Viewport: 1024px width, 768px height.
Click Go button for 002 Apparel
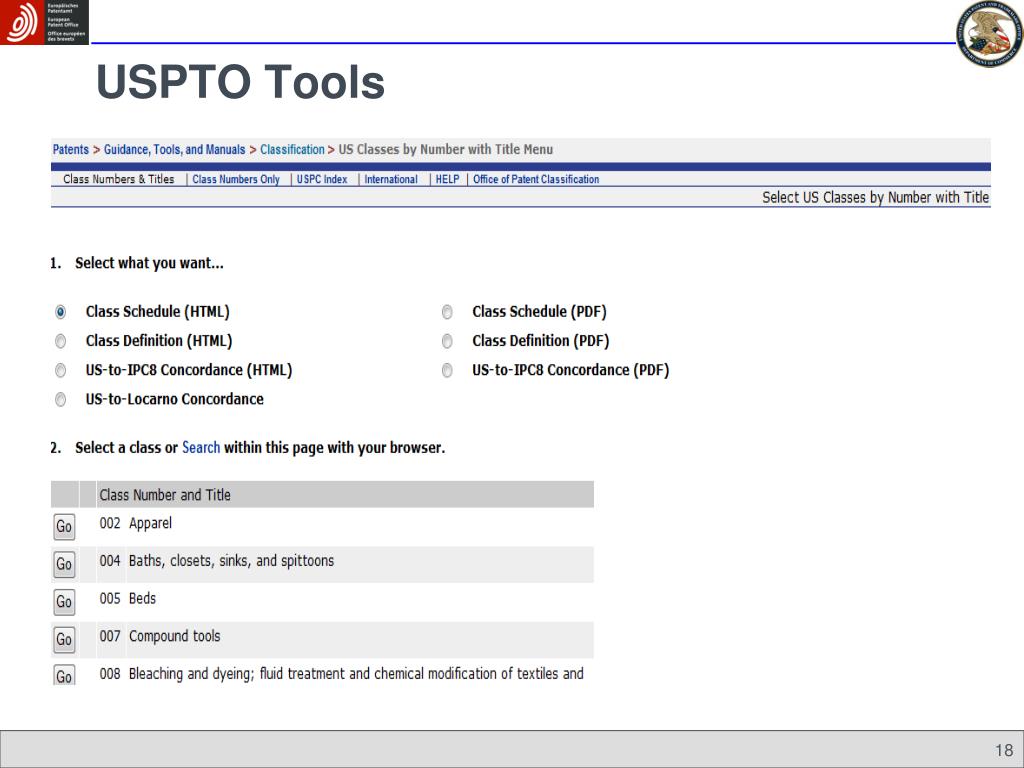64,526
